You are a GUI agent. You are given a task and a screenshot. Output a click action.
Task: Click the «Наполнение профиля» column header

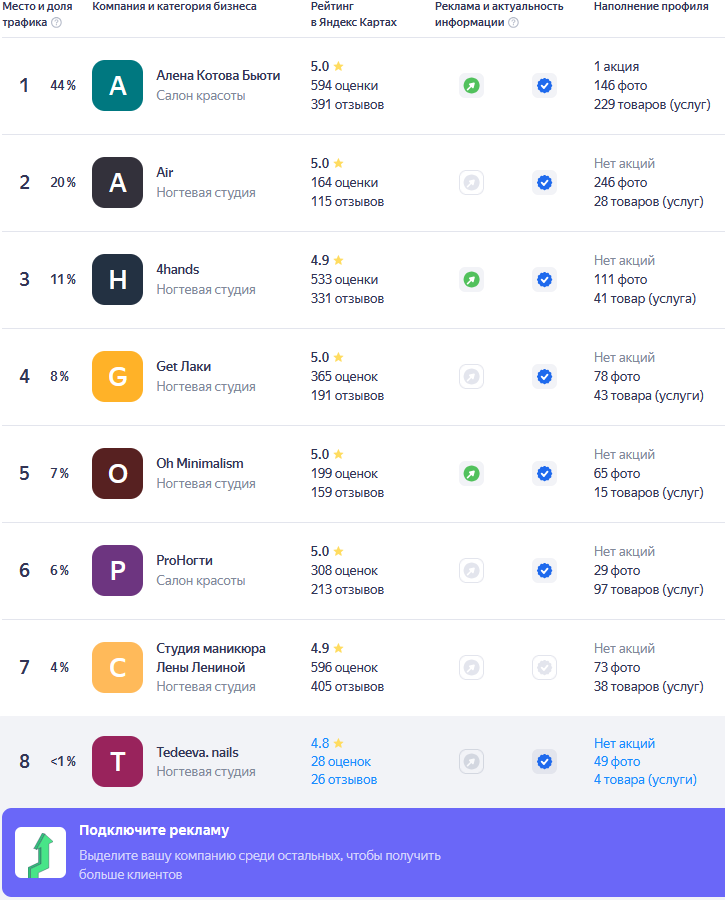tap(651, 7)
